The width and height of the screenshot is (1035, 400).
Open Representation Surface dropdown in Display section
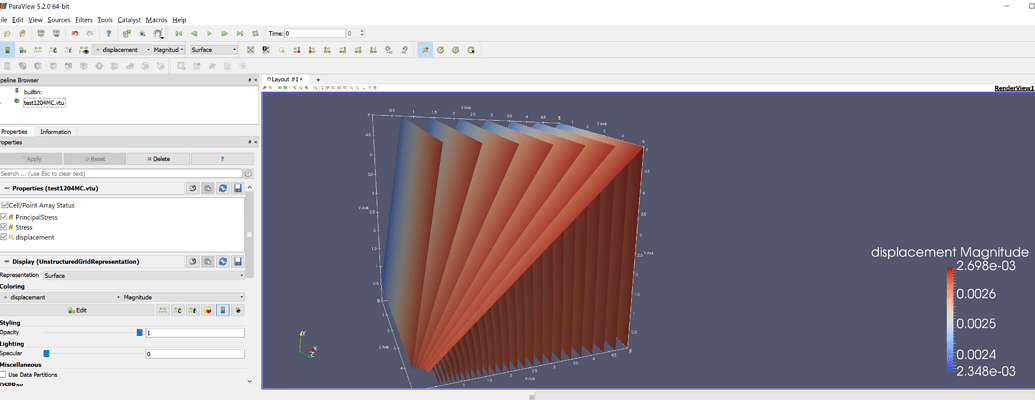(x=143, y=276)
